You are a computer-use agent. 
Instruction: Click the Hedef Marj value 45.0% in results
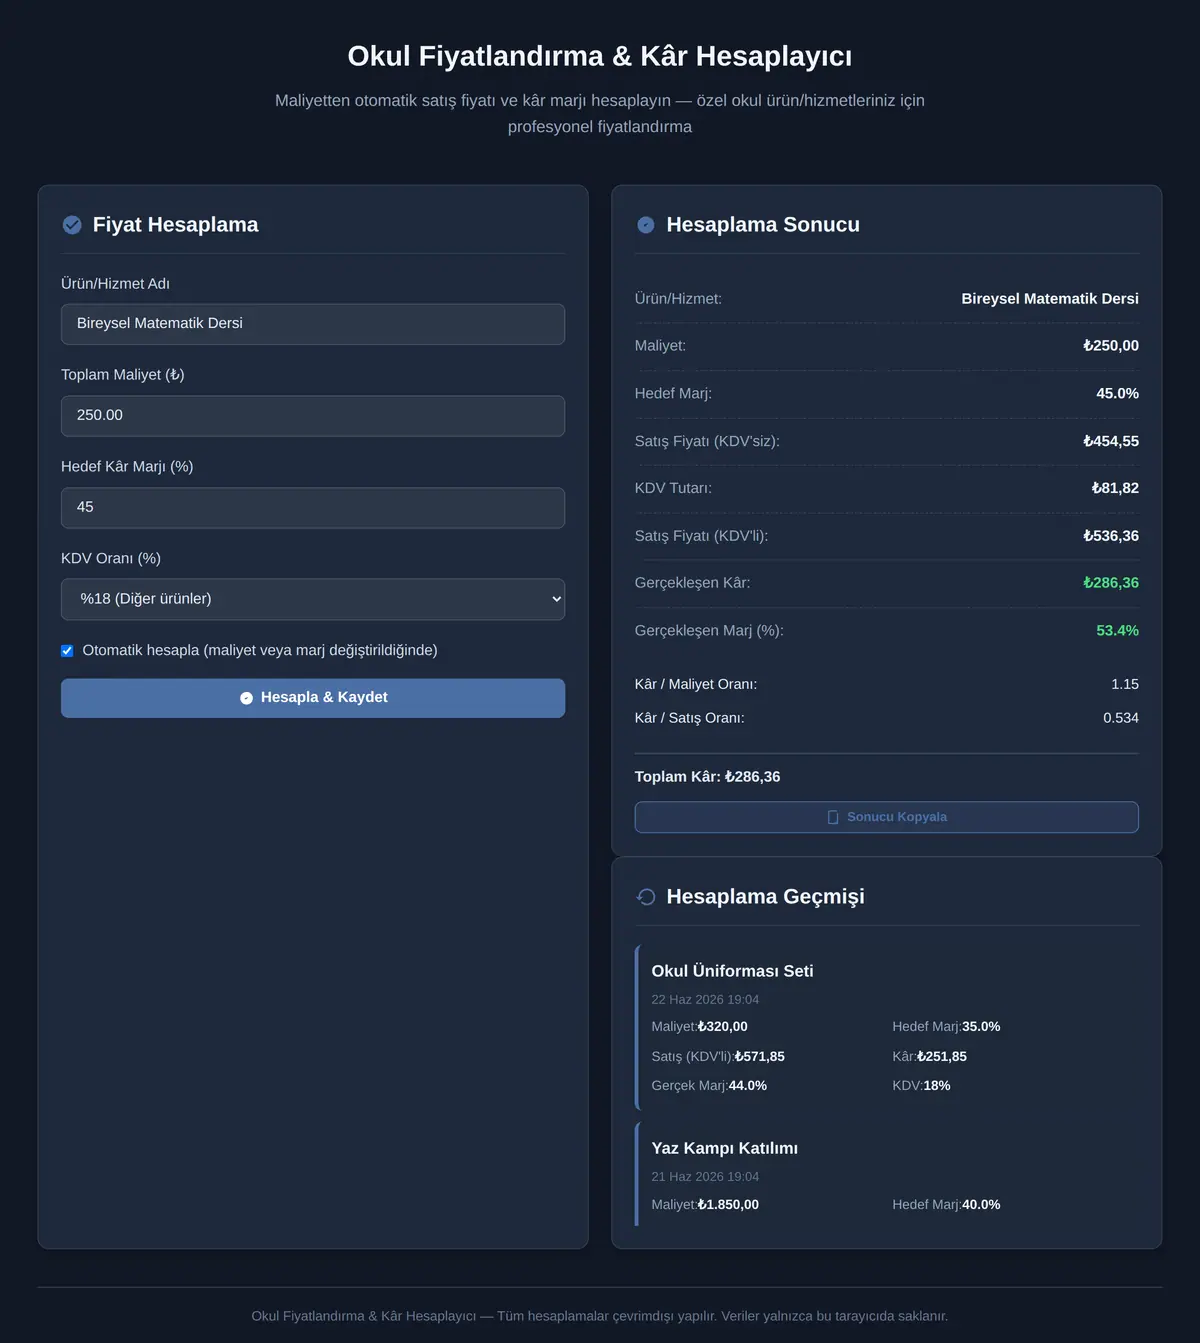[1117, 394]
